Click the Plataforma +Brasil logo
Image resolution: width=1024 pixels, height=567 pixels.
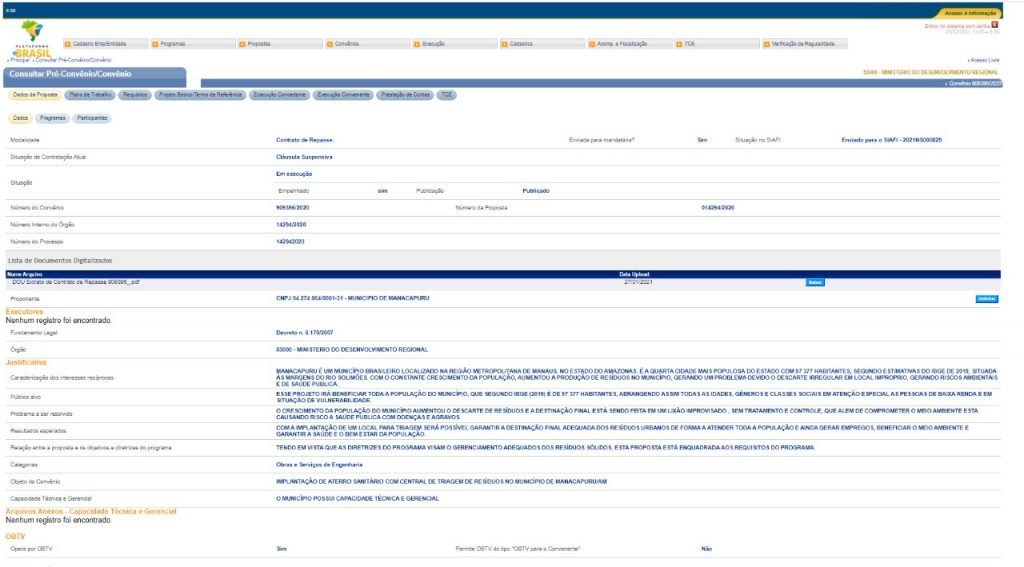pos(32,40)
